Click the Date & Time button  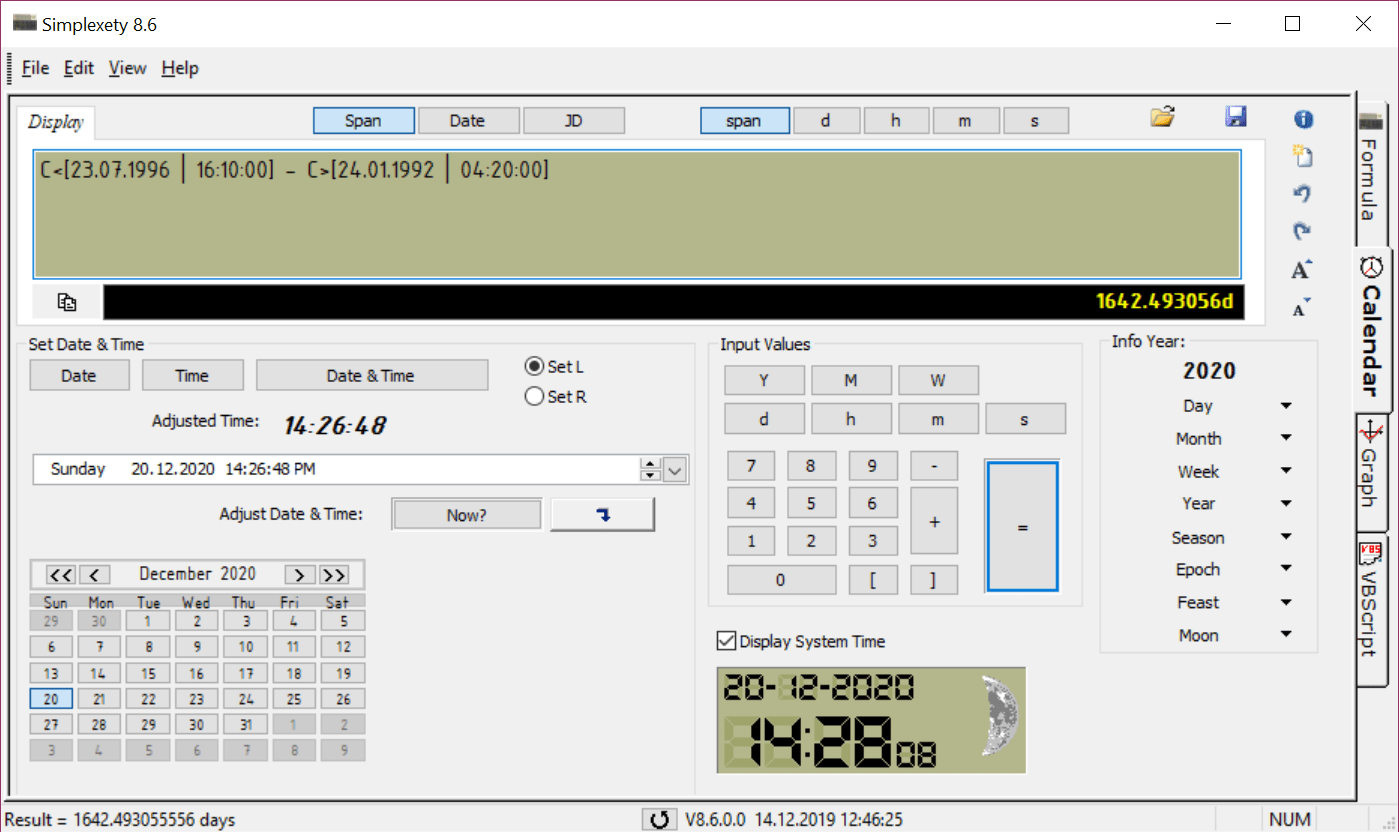371,376
